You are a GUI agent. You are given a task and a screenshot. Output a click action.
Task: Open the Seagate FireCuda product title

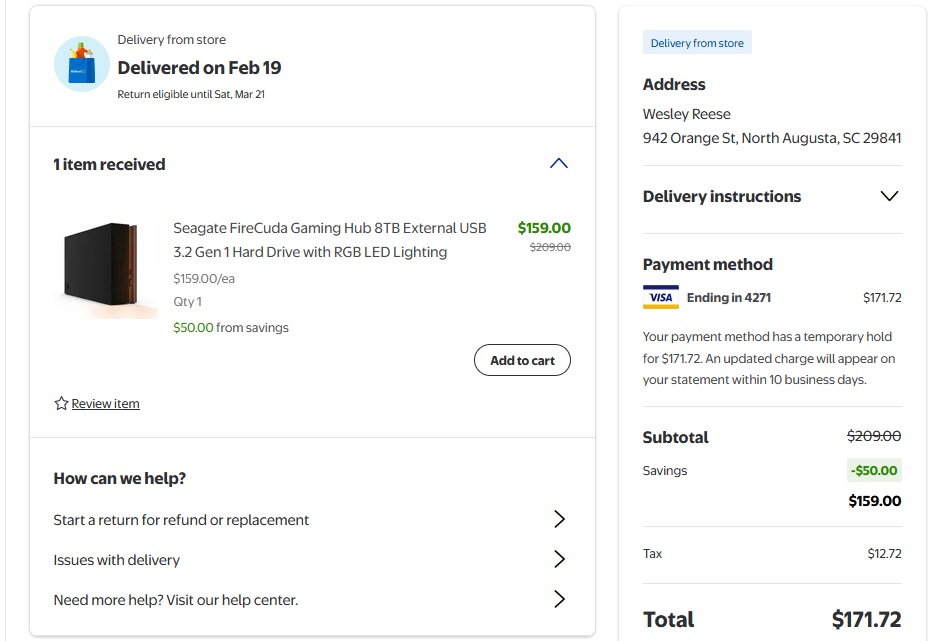point(329,240)
